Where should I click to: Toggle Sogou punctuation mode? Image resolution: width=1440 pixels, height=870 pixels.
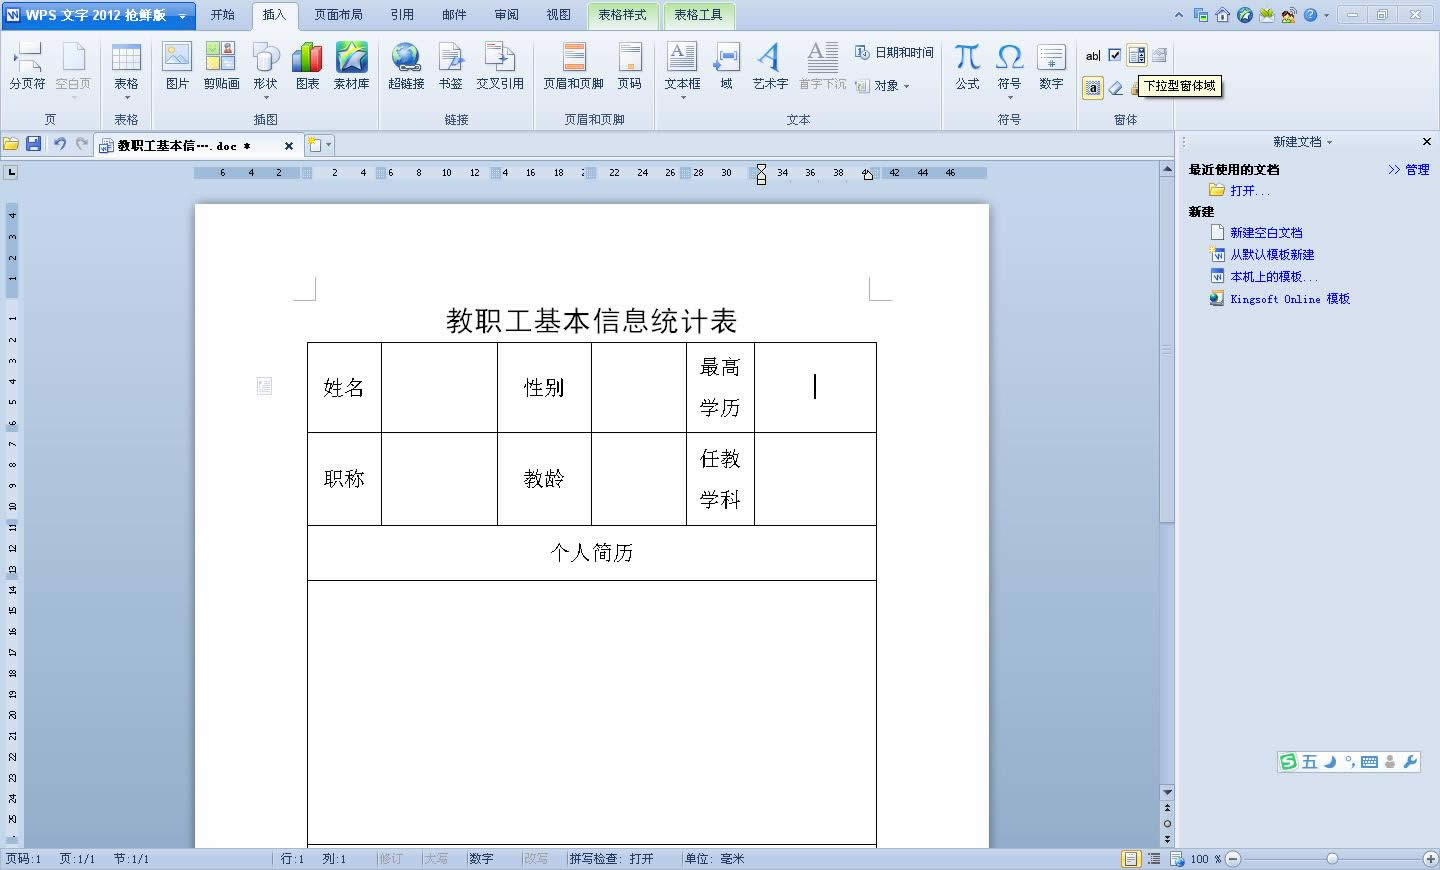(1349, 762)
